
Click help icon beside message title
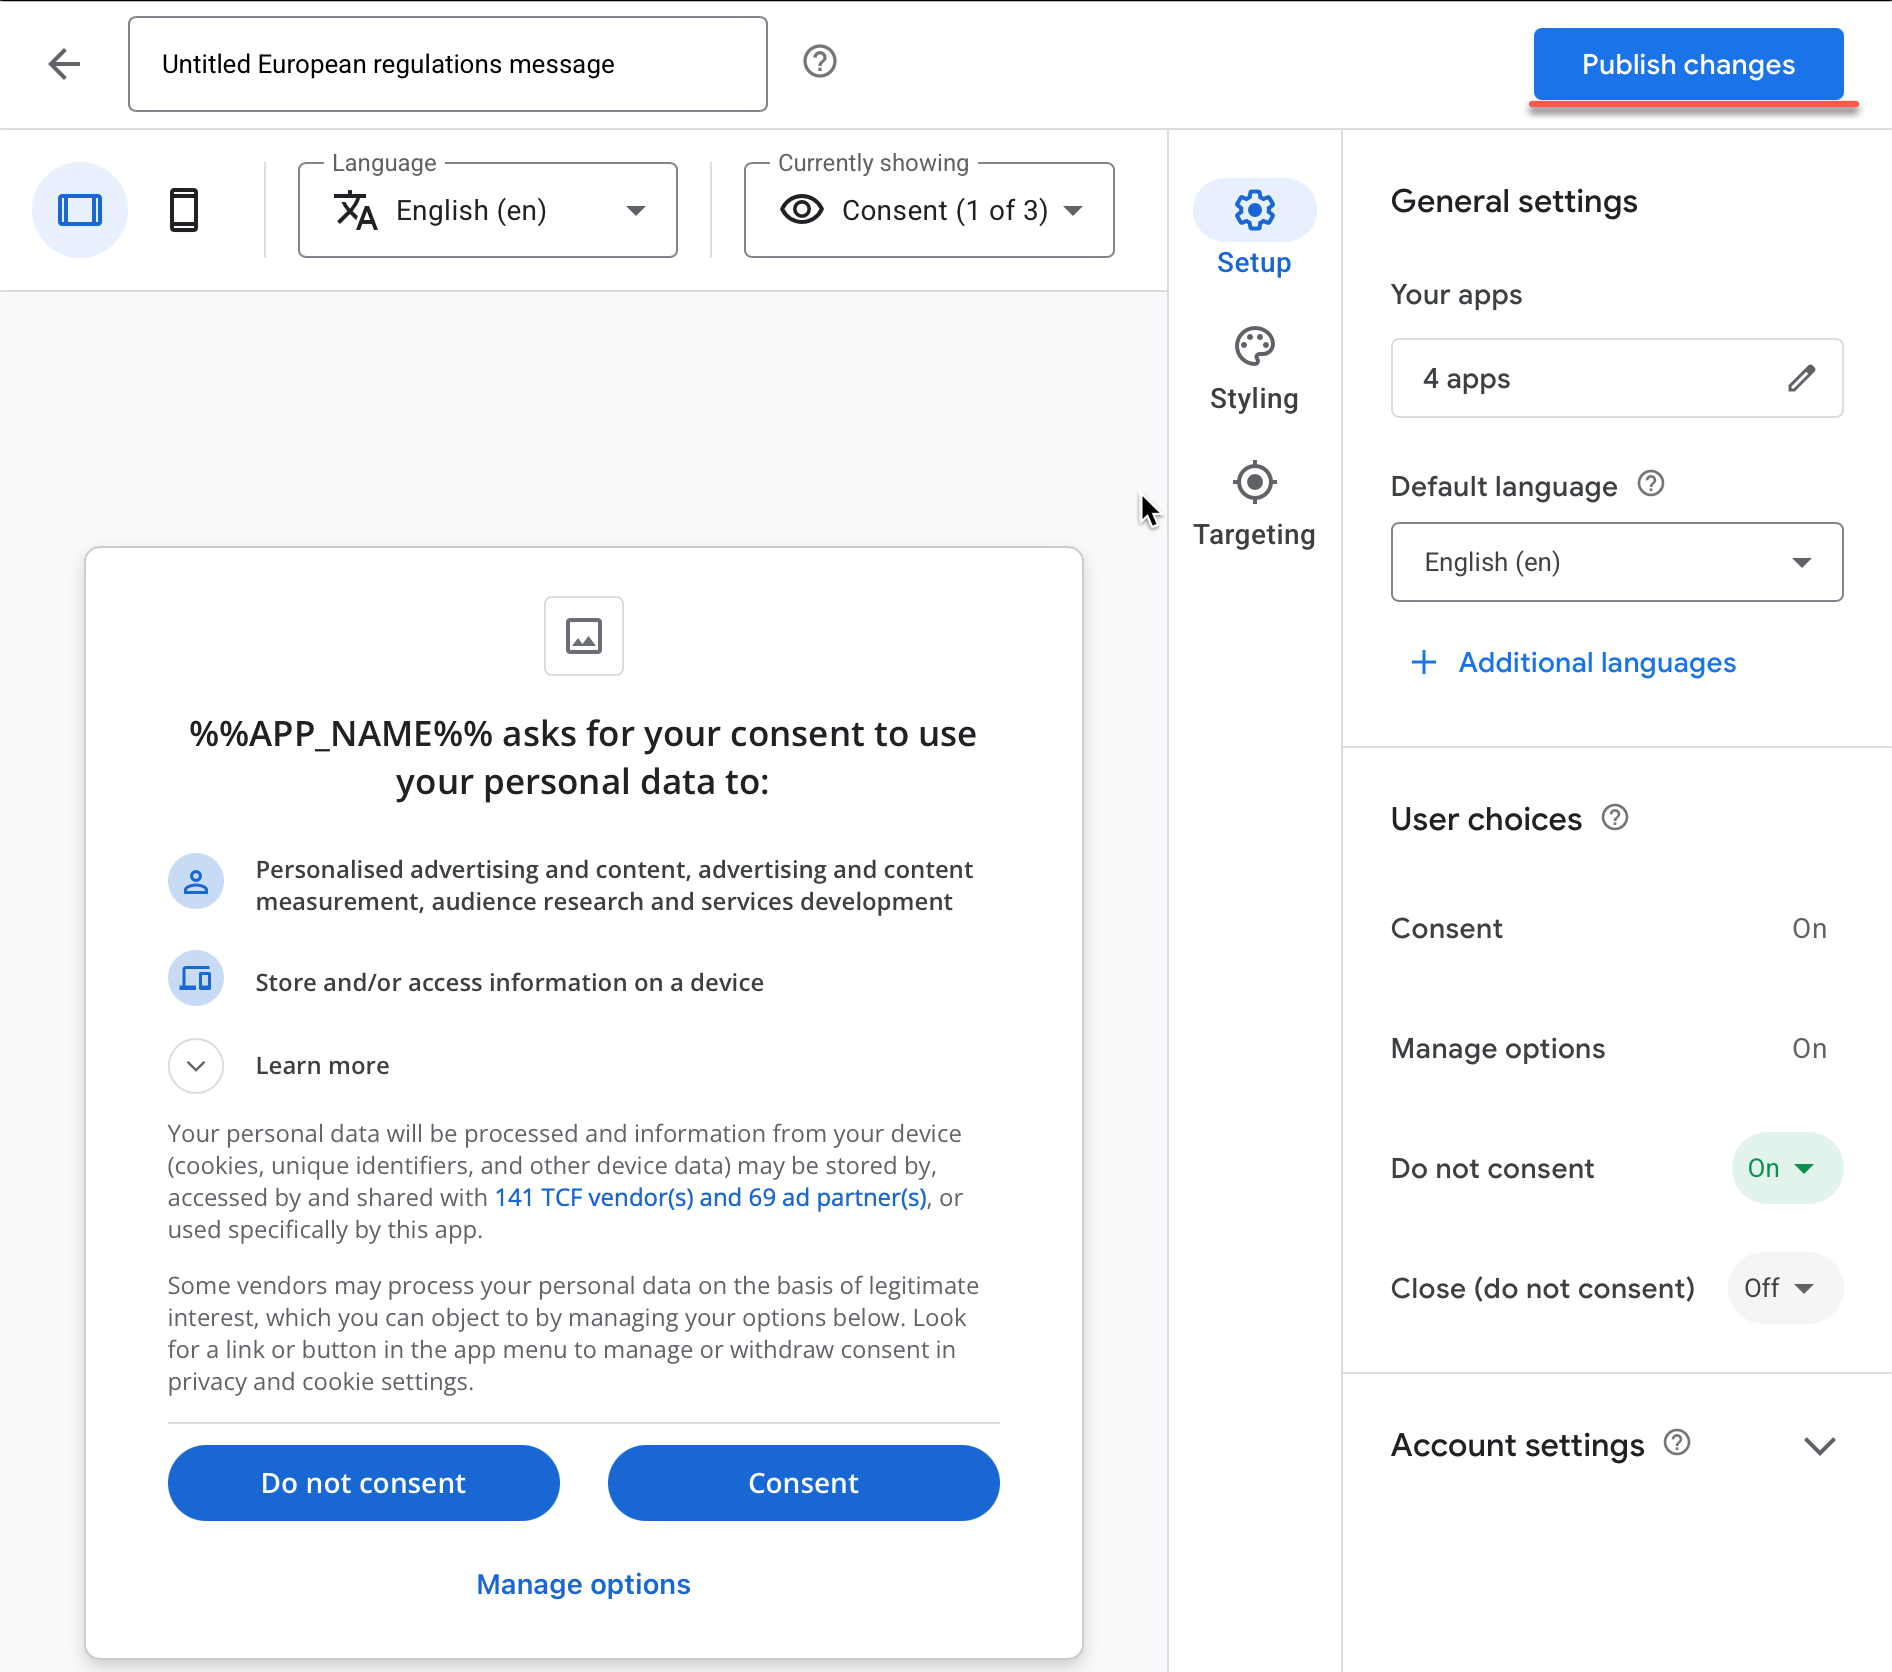[819, 62]
